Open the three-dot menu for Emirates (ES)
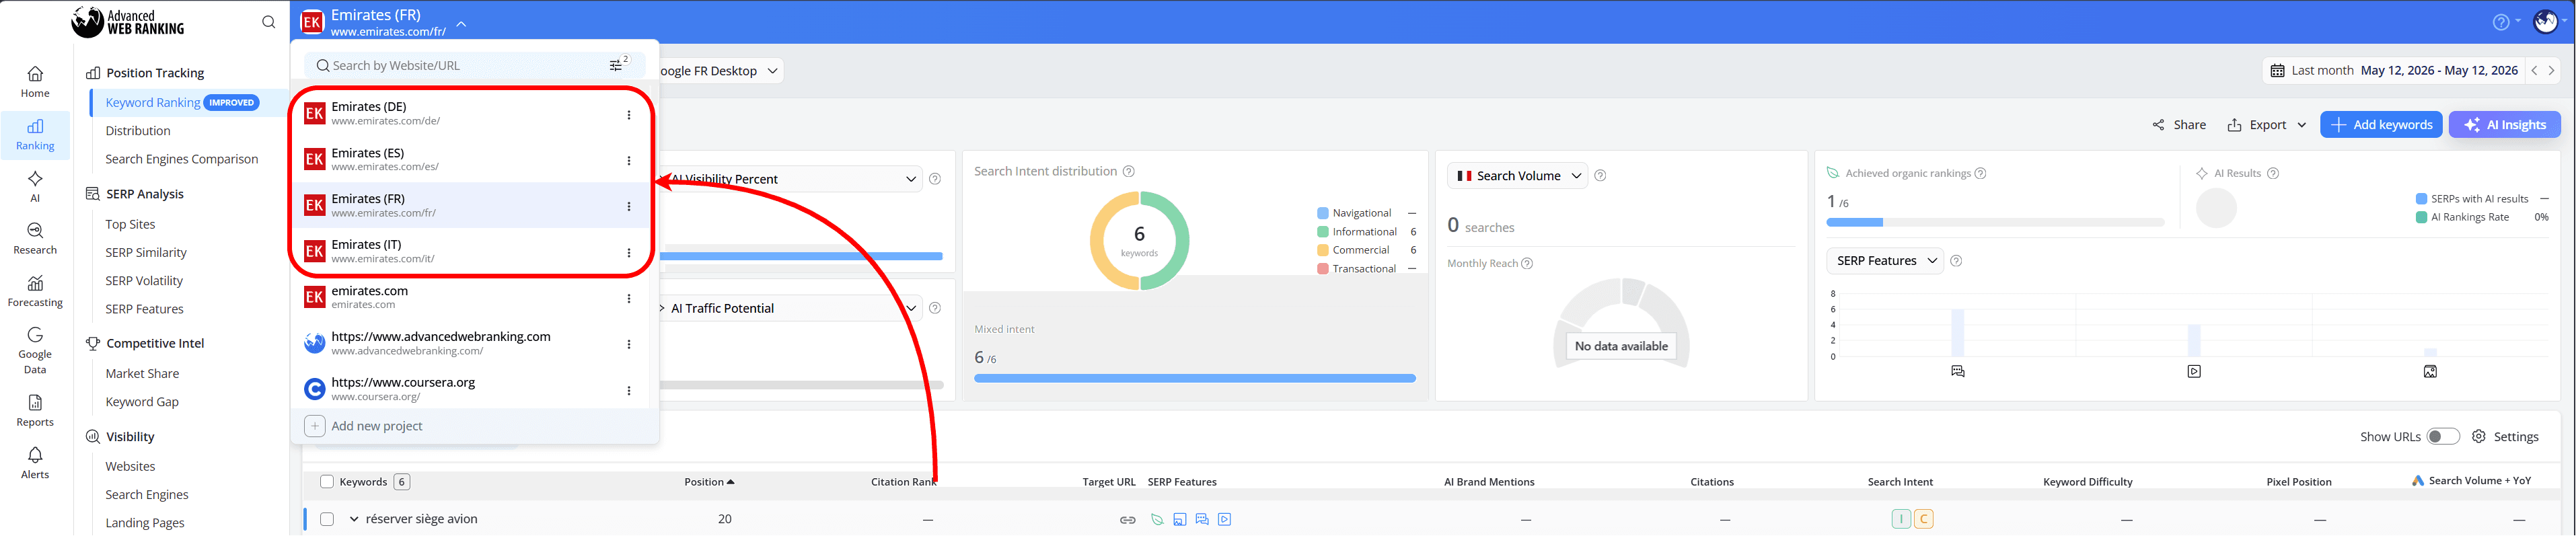This screenshot has height=536, width=2576. tap(629, 161)
